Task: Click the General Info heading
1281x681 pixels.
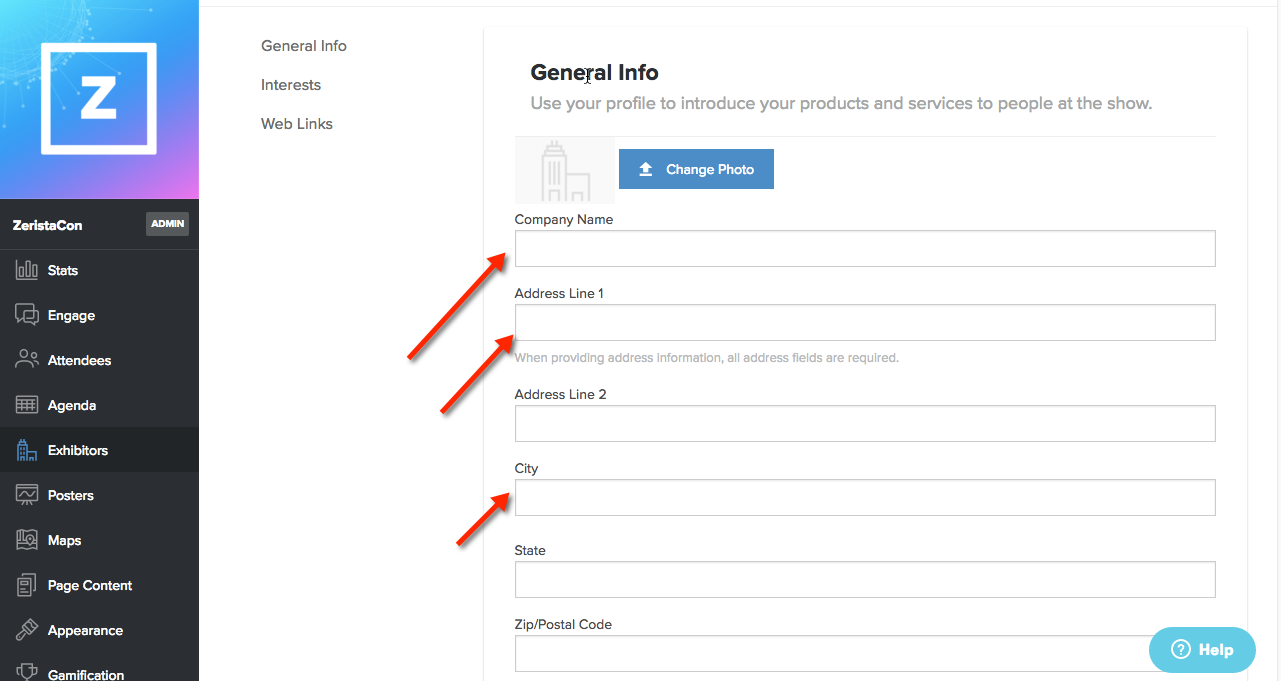Action: point(594,72)
